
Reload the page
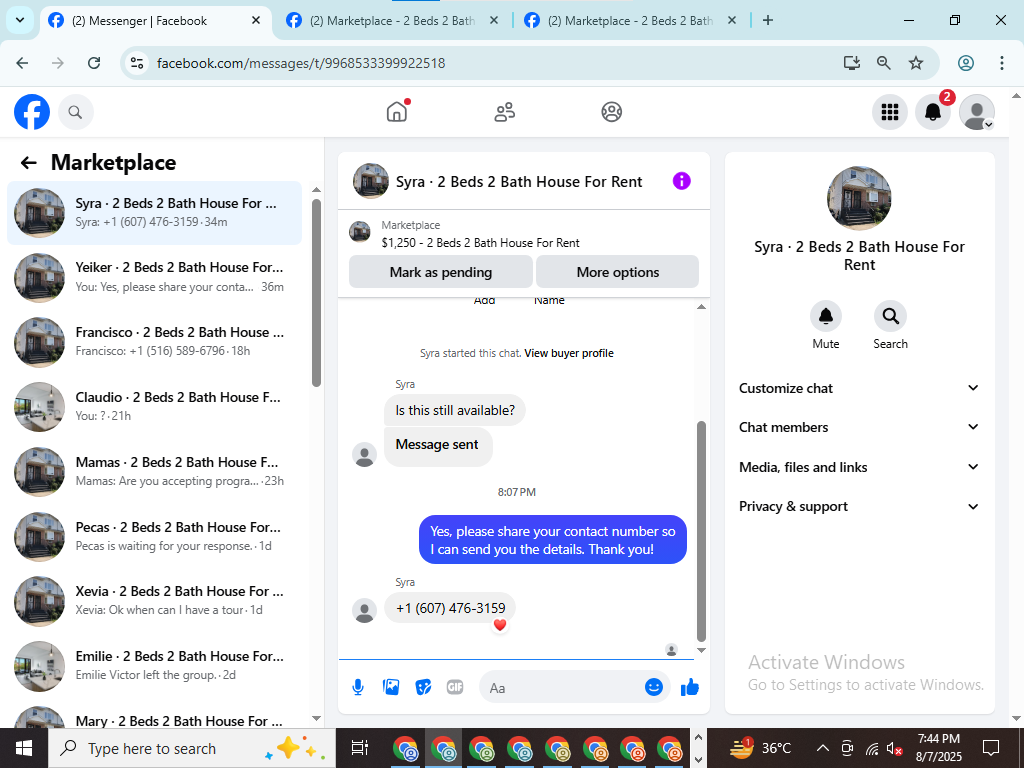[94, 63]
